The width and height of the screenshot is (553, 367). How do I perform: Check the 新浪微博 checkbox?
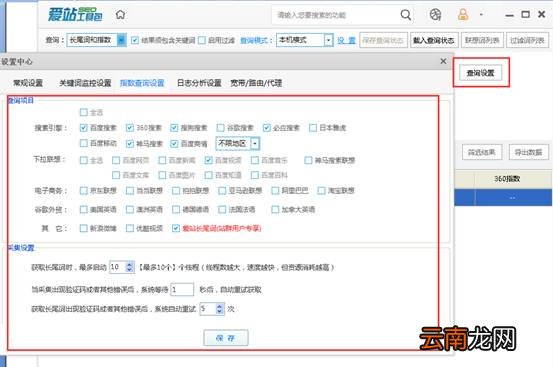[x=84, y=228]
